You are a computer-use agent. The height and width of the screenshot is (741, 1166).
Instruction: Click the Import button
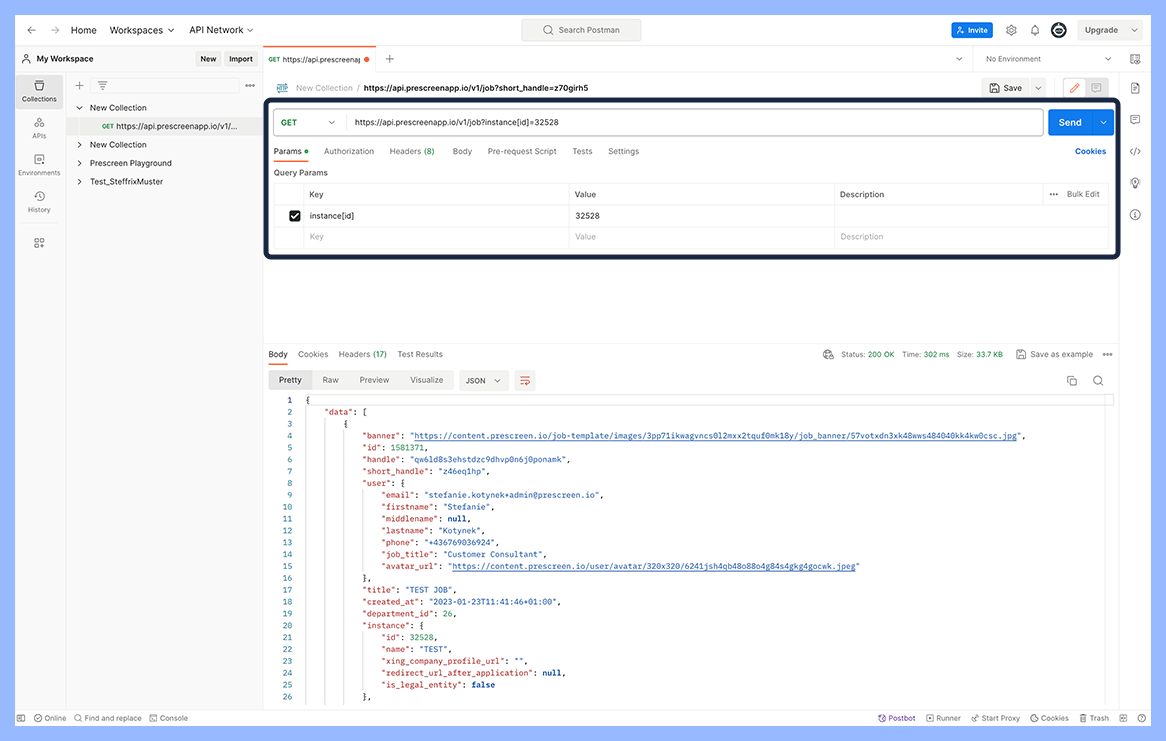(241, 59)
